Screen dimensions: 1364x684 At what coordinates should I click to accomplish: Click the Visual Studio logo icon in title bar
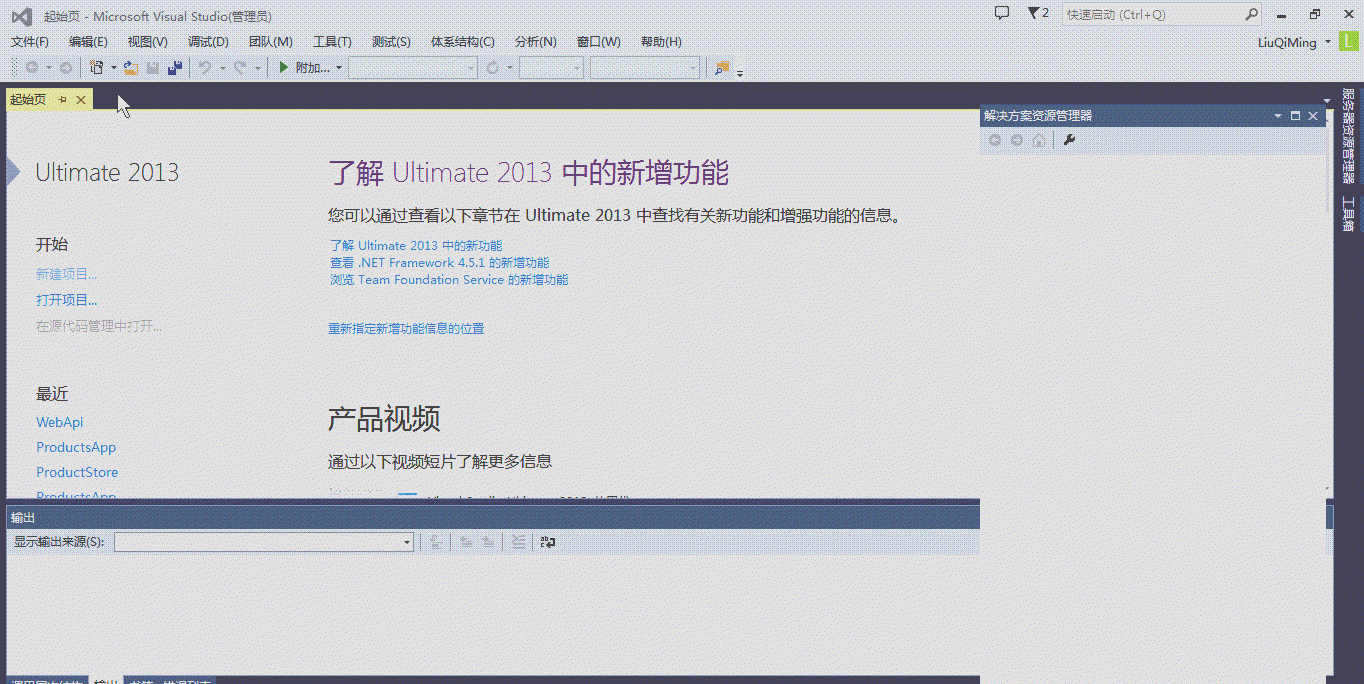(x=21, y=16)
